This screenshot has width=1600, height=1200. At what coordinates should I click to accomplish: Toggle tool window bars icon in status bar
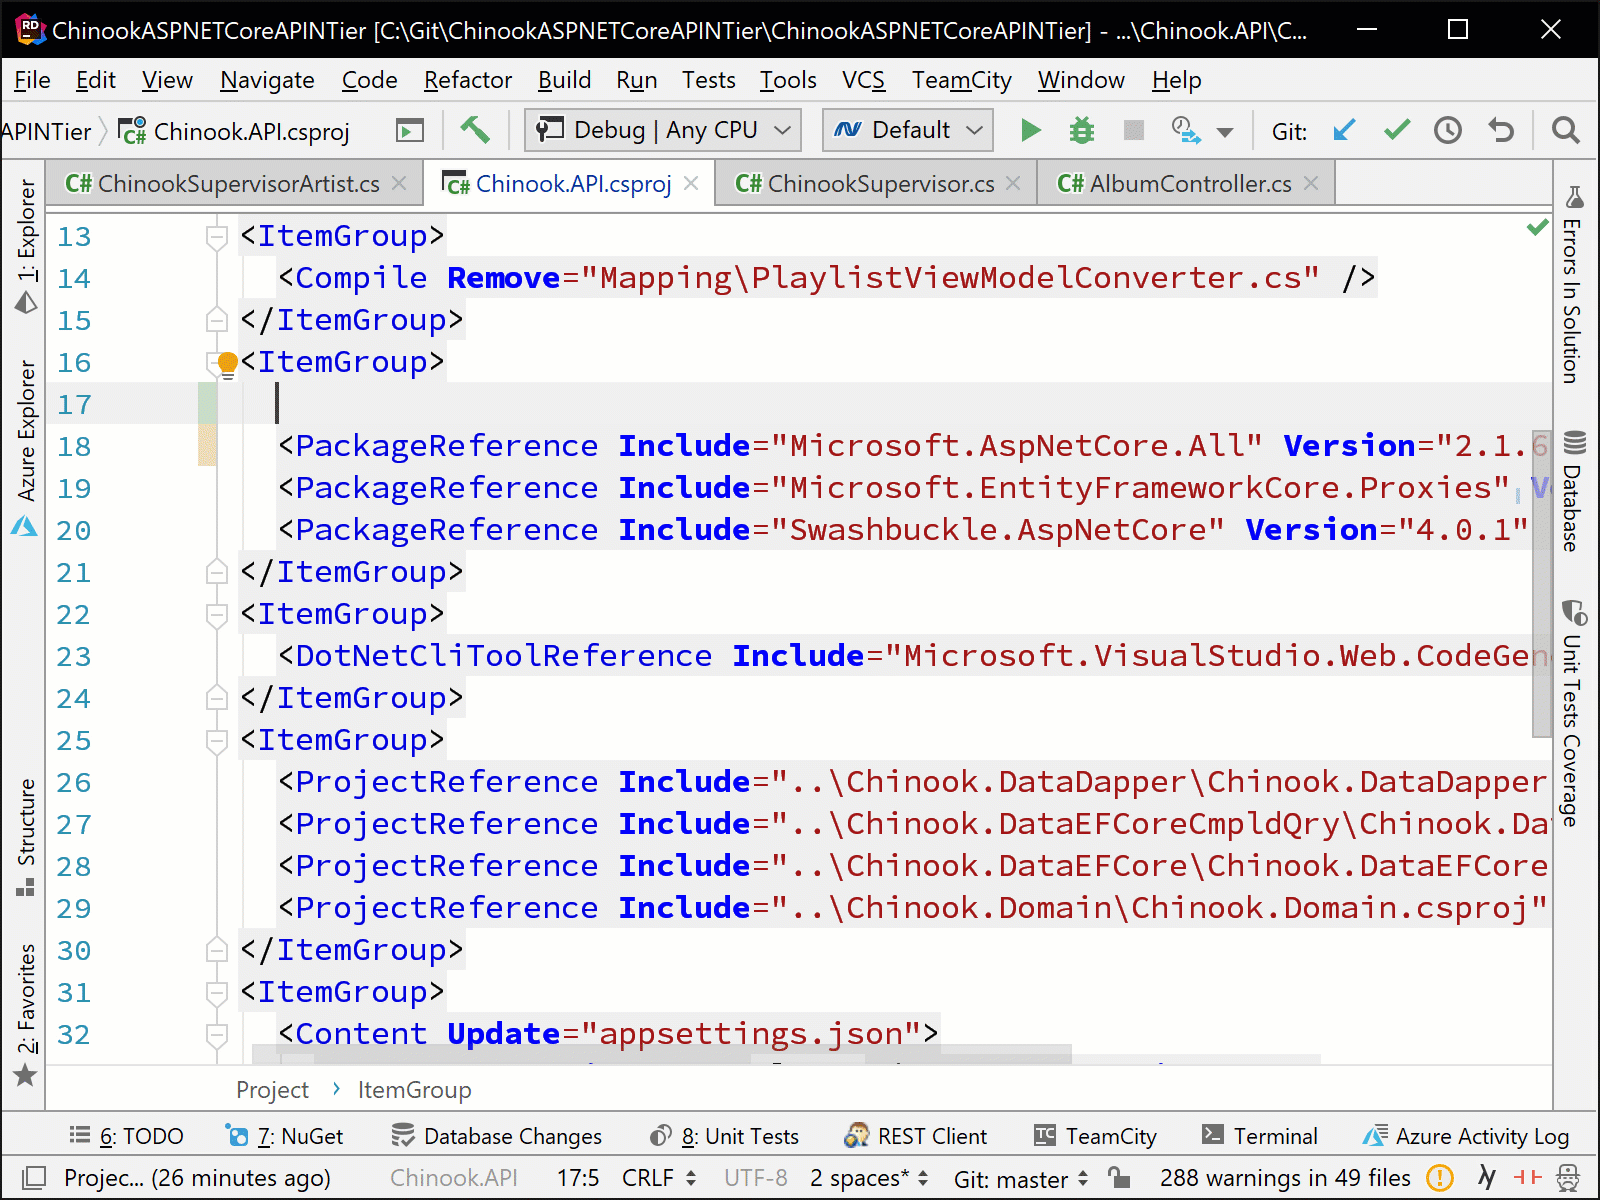pyautogui.click(x=34, y=1178)
